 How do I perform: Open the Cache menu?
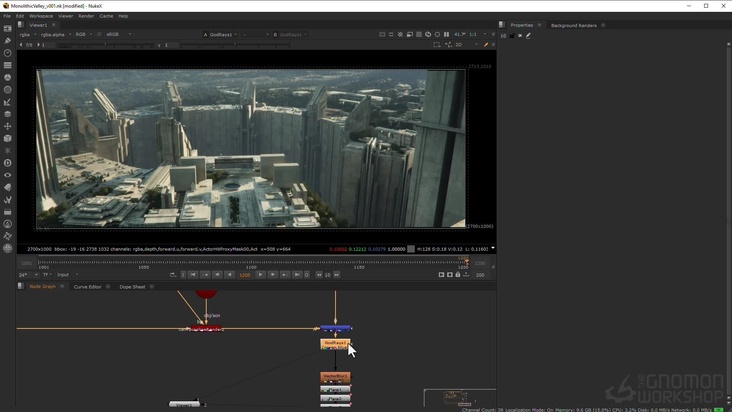106,16
